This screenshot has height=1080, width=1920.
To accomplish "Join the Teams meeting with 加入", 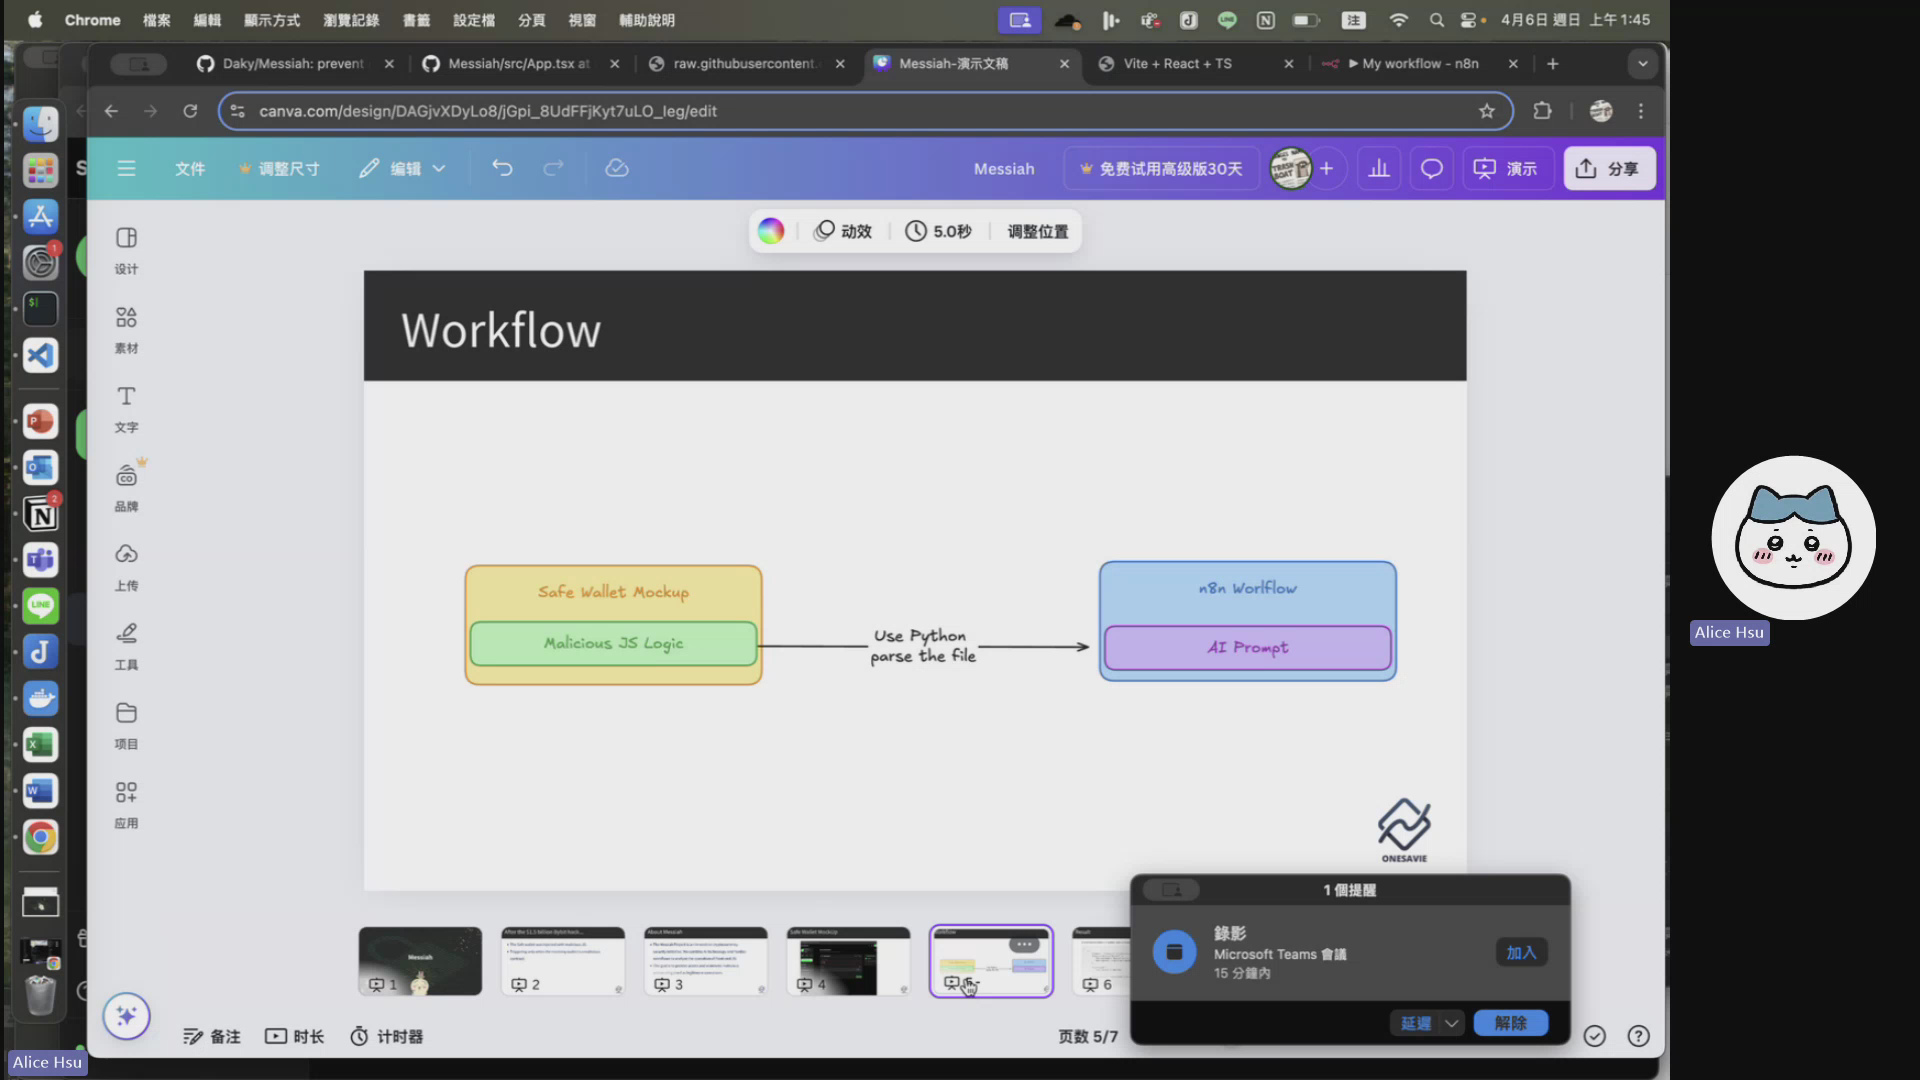I will point(1521,952).
